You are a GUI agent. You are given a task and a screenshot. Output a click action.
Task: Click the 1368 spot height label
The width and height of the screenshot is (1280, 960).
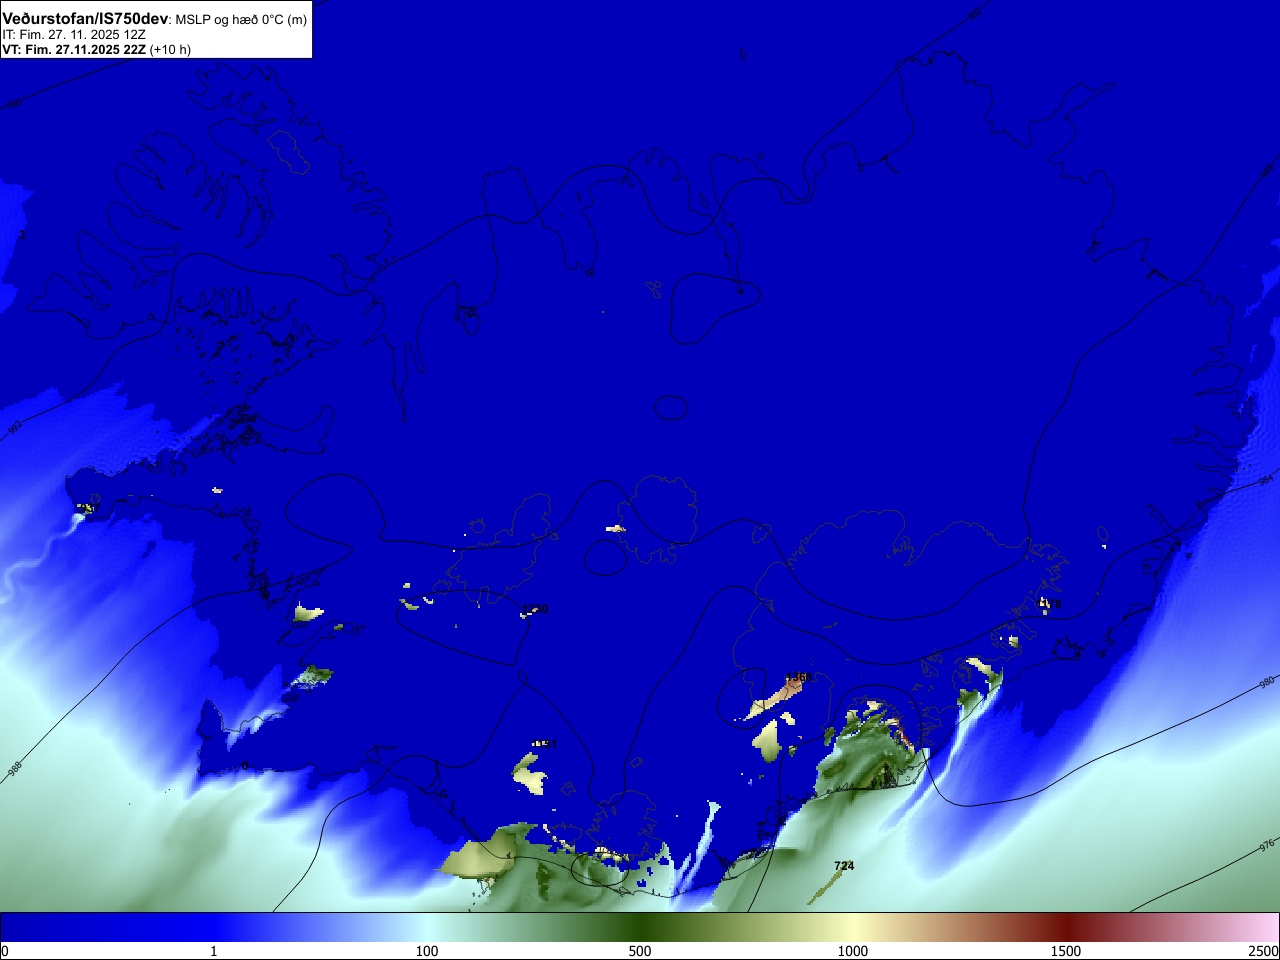point(799,677)
